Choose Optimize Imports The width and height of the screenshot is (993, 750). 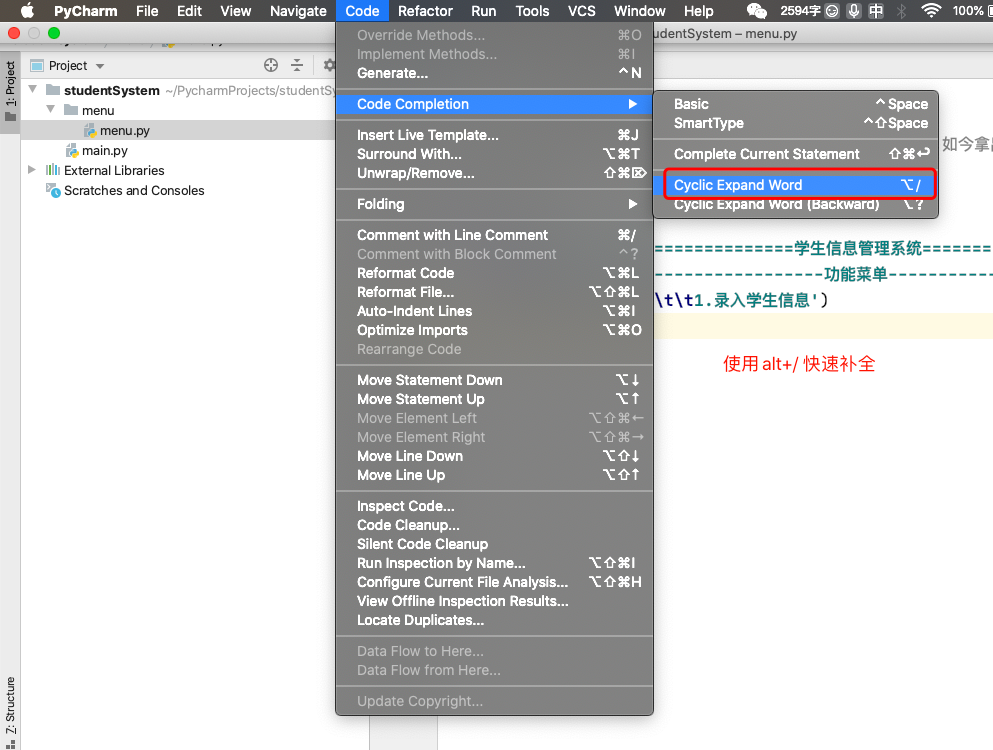coord(494,330)
